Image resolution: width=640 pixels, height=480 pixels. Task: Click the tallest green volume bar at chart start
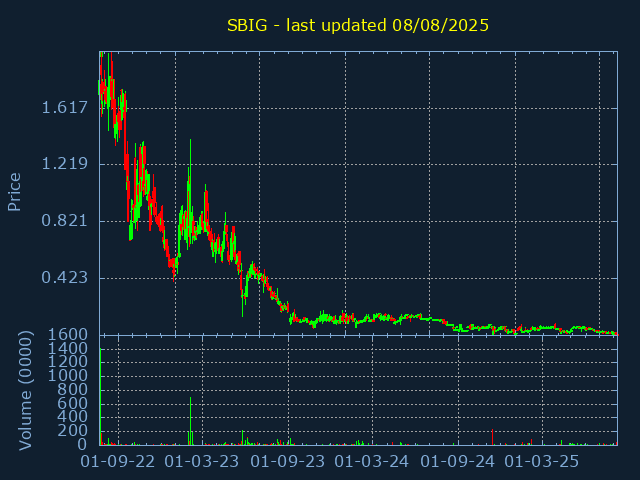[x=100, y=396]
